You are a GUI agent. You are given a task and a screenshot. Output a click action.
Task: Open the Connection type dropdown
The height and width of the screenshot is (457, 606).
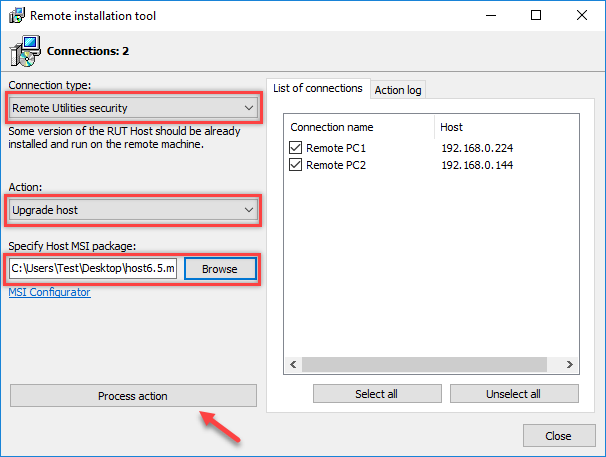point(134,108)
